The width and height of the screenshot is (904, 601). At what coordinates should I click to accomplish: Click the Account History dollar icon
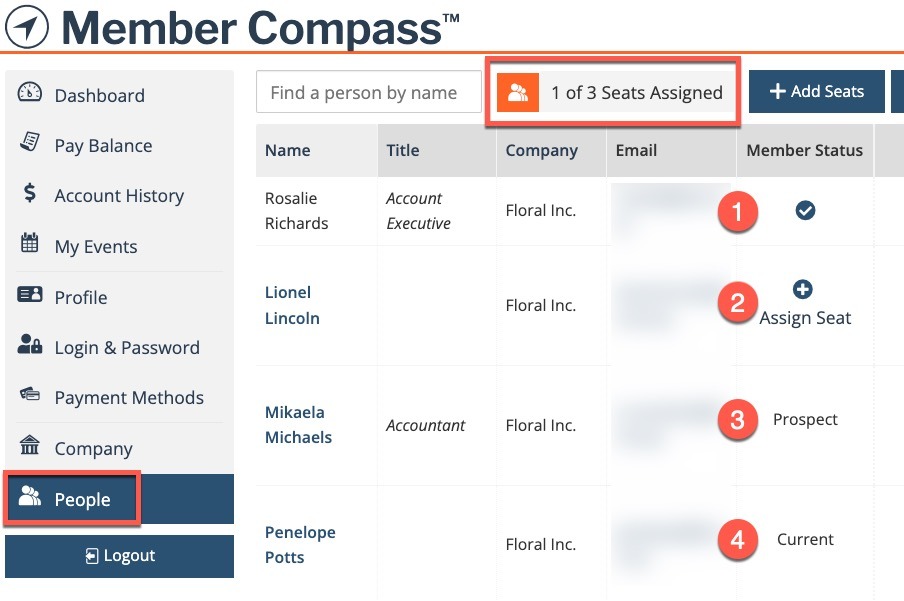coord(29,193)
